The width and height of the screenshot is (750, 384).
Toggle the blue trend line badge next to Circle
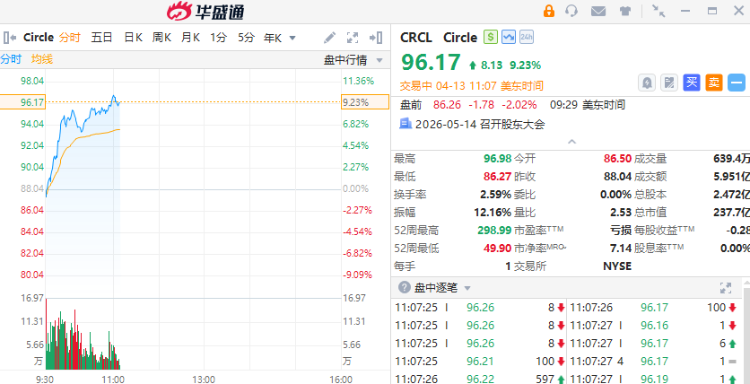(508, 37)
